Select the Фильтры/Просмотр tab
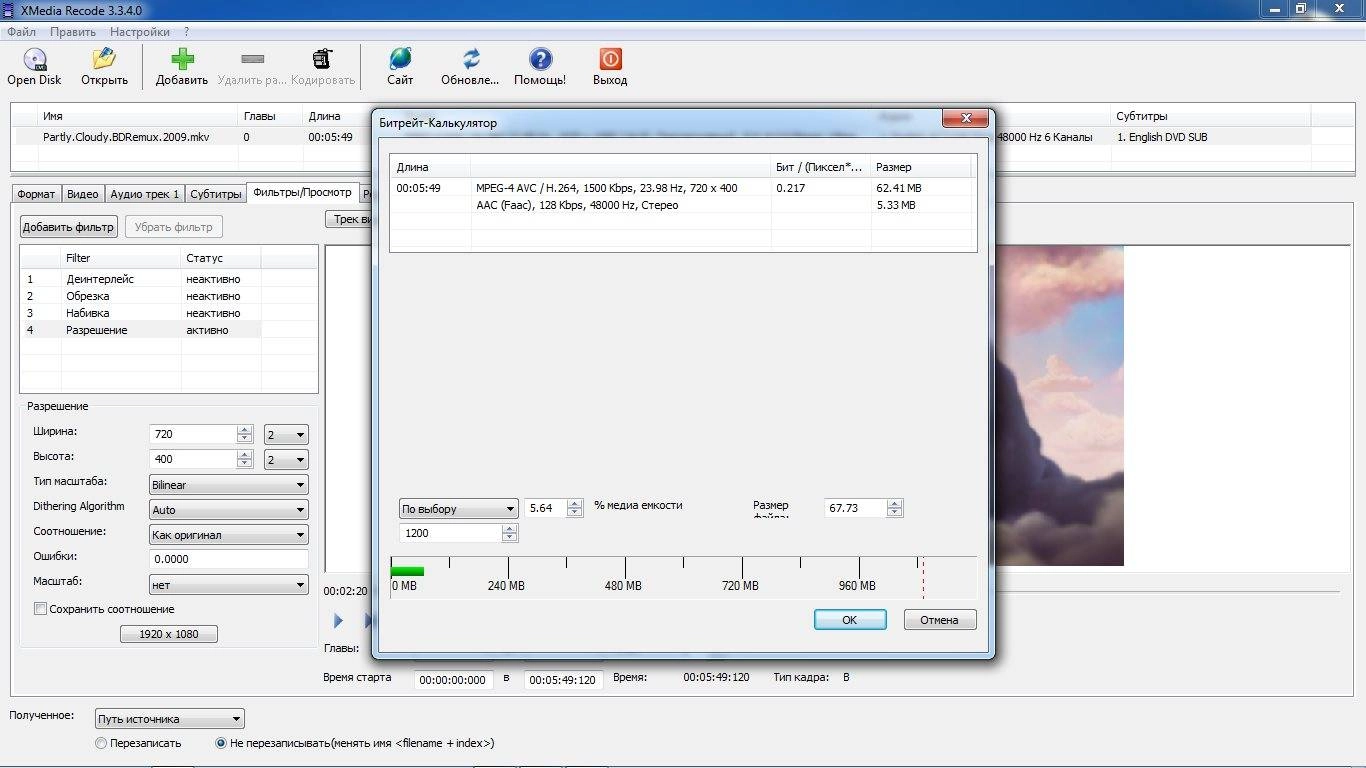 pos(302,192)
